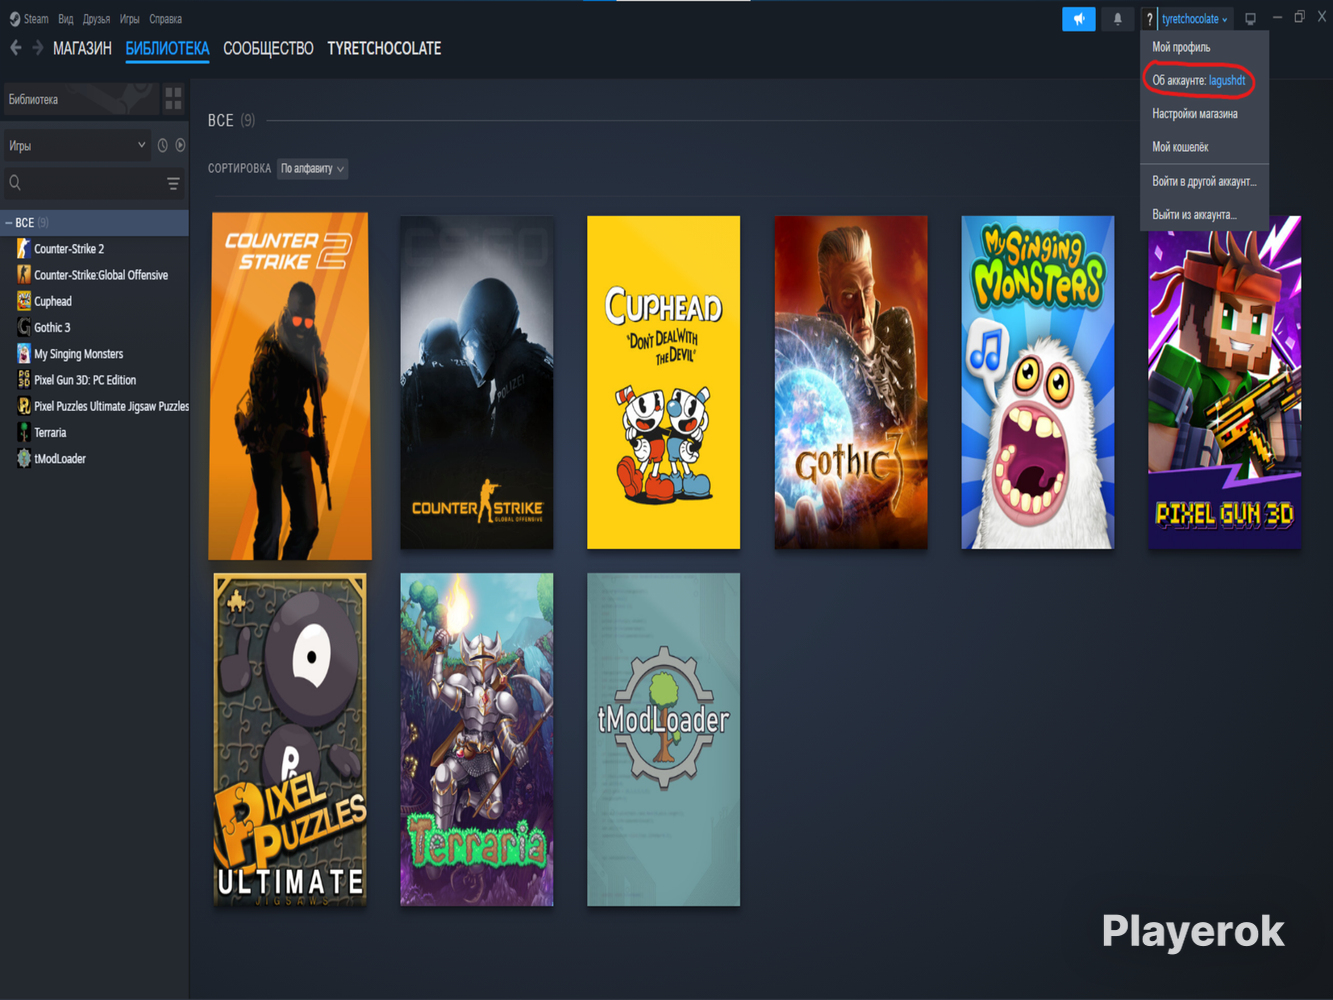Click the question mark help icon
The height and width of the screenshot is (1000, 1333).
pos(1149,19)
